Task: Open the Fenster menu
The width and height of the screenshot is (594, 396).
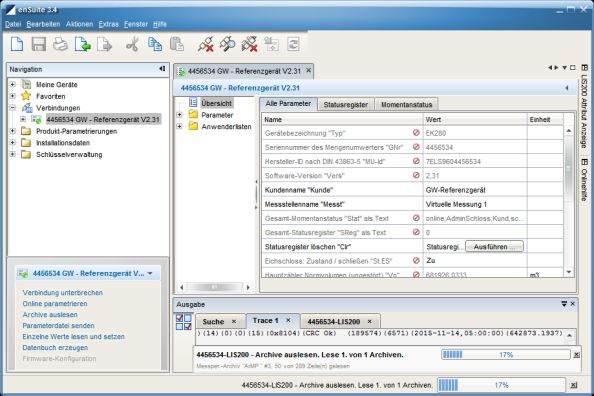Action: [136, 24]
